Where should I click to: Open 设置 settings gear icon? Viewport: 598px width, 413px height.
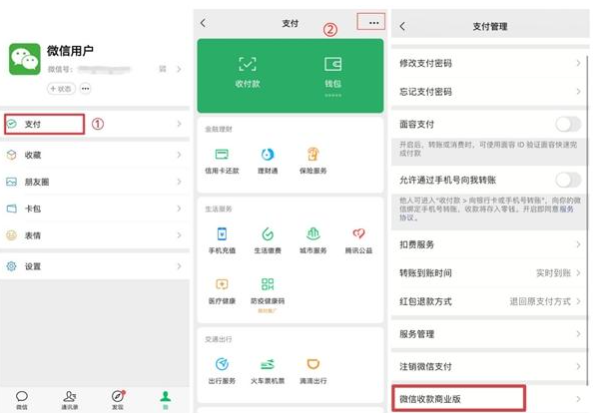(x=12, y=266)
